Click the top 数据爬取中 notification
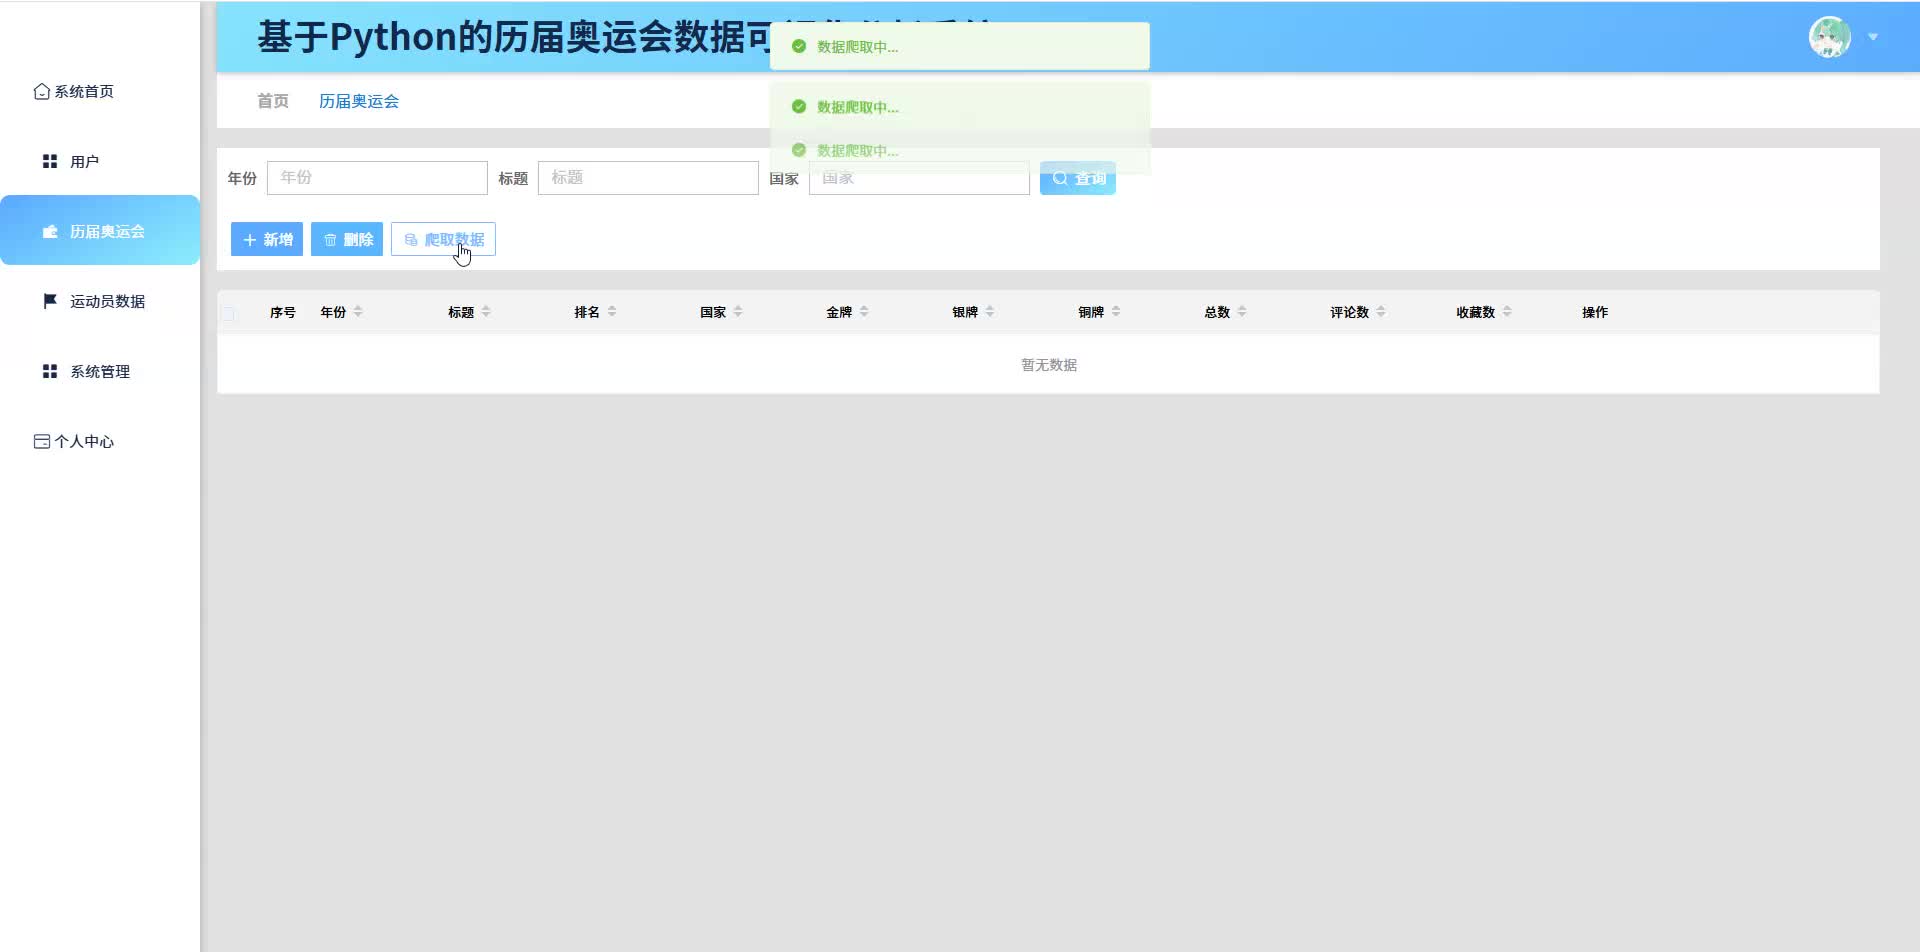The width and height of the screenshot is (1920, 952). [x=960, y=46]
